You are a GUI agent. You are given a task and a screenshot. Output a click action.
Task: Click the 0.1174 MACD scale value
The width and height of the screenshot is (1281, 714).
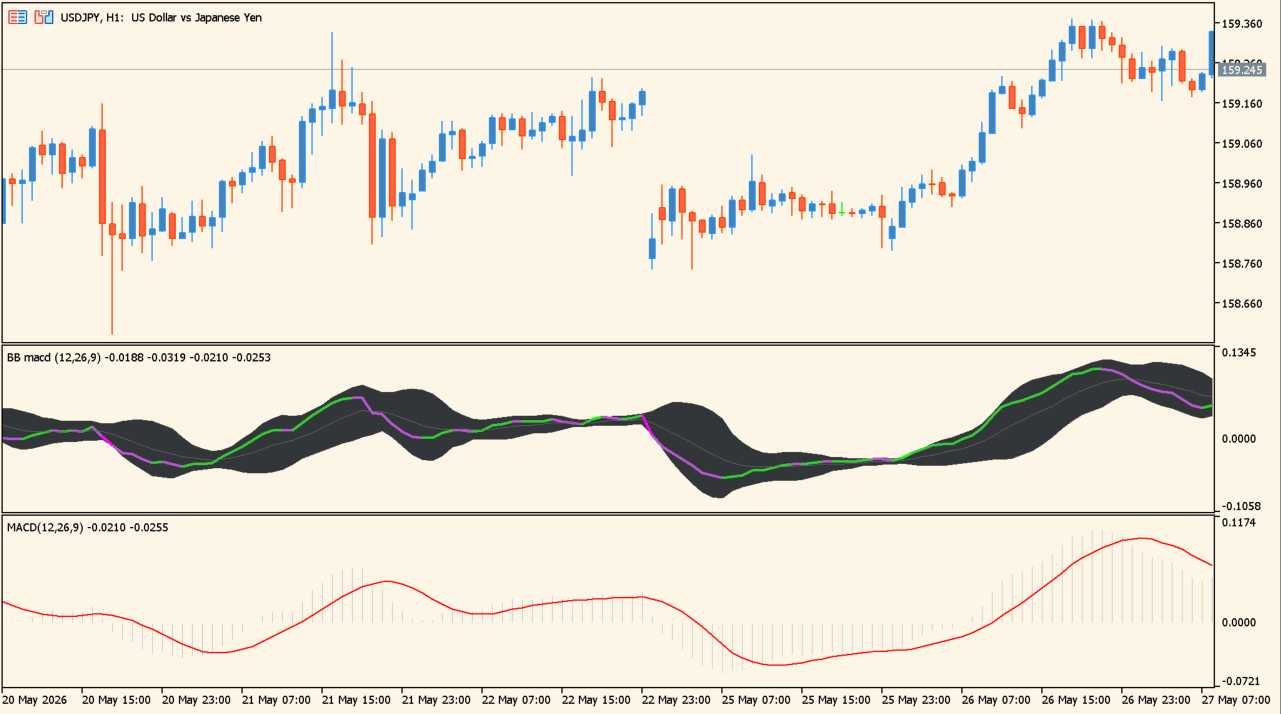[1240, 522]
